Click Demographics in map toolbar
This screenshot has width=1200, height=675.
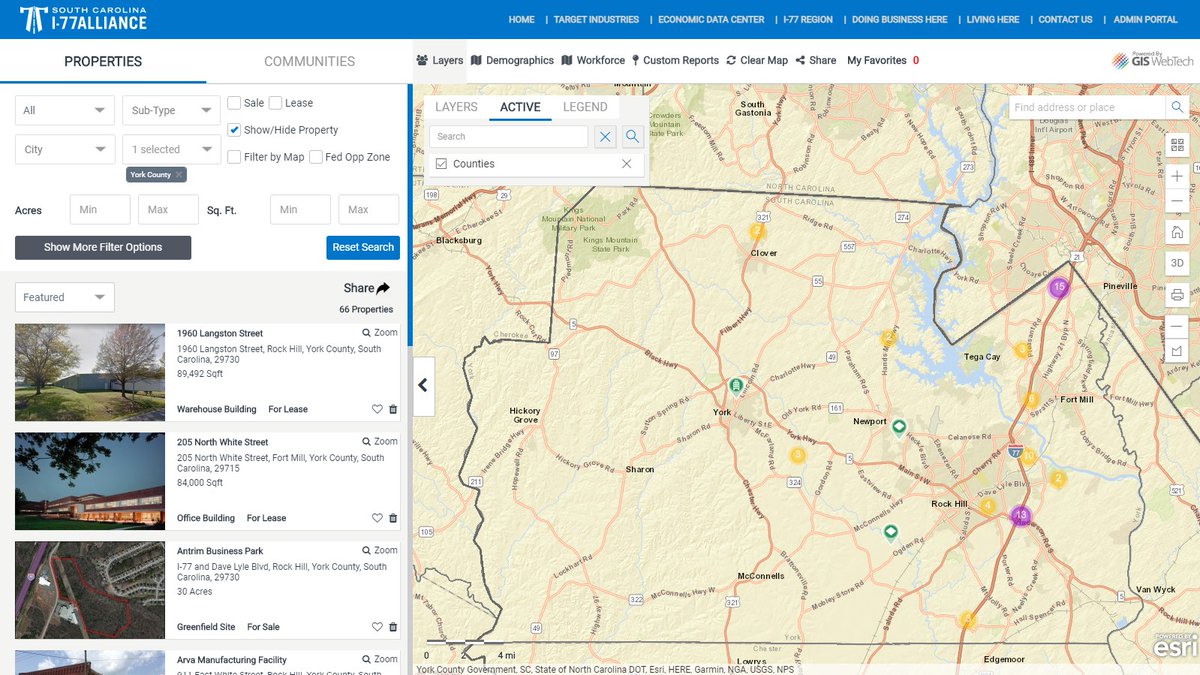pyautogui.click(x=512, y=60)
